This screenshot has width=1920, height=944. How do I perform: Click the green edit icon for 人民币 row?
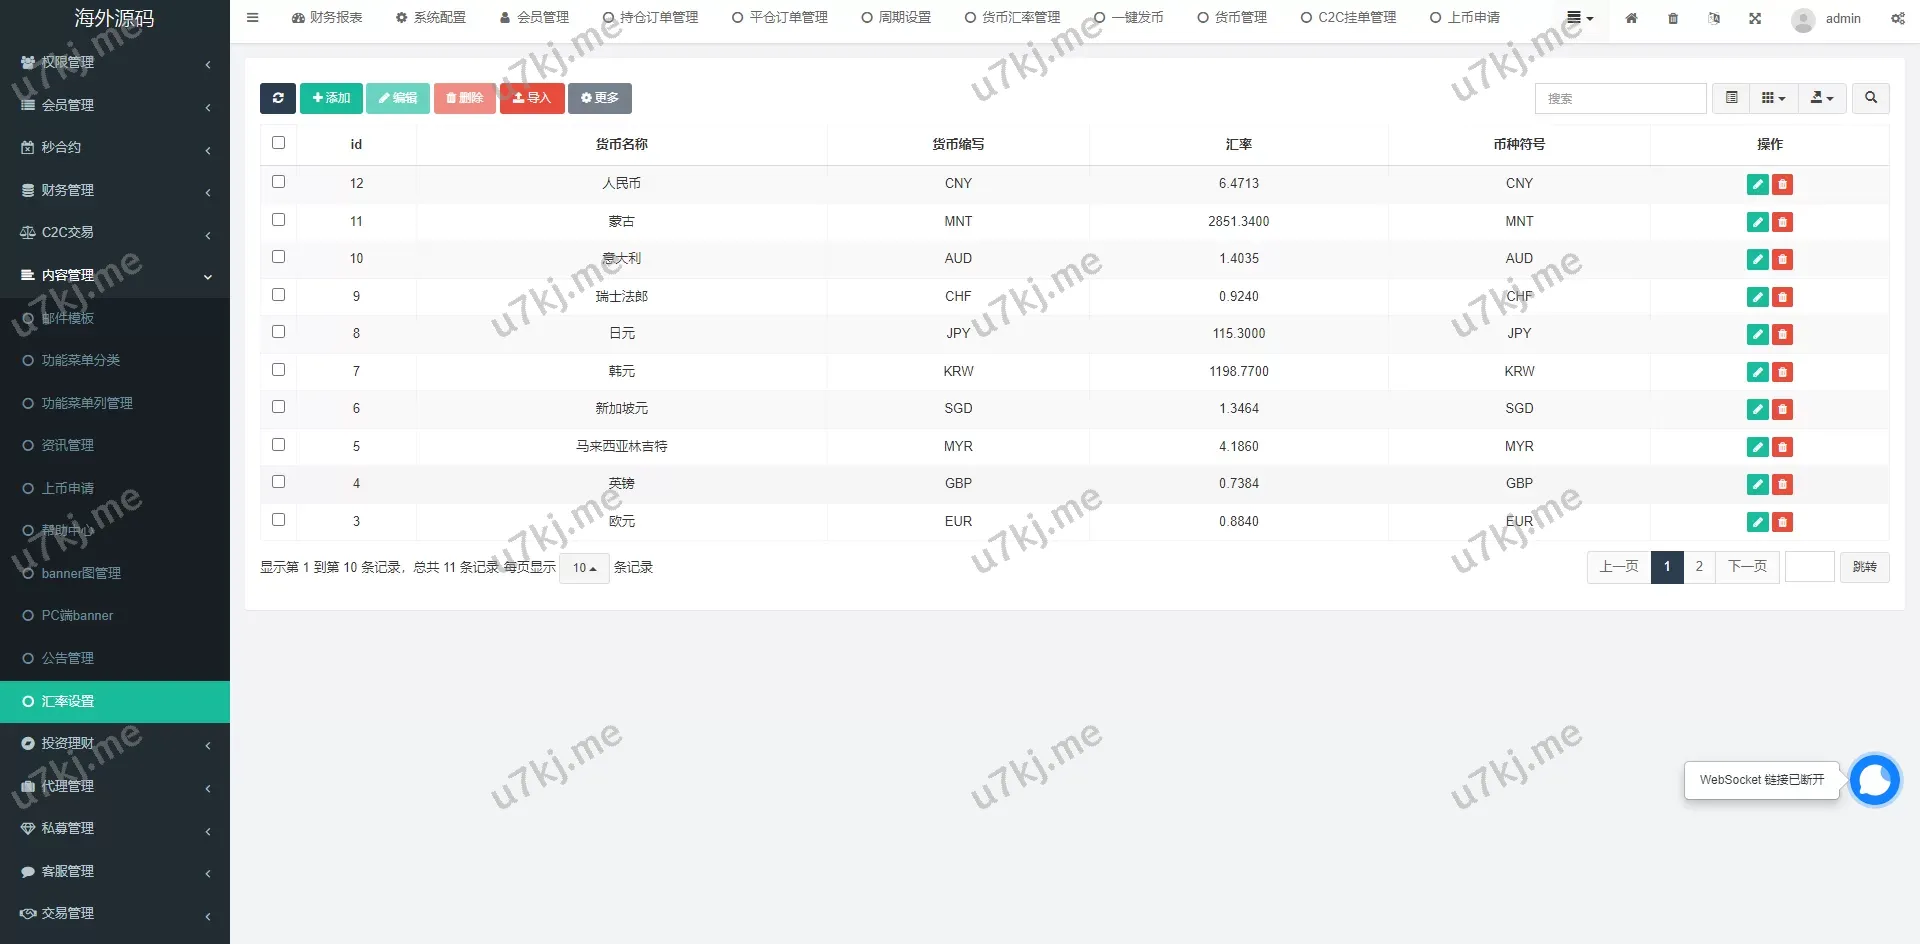1757,184
